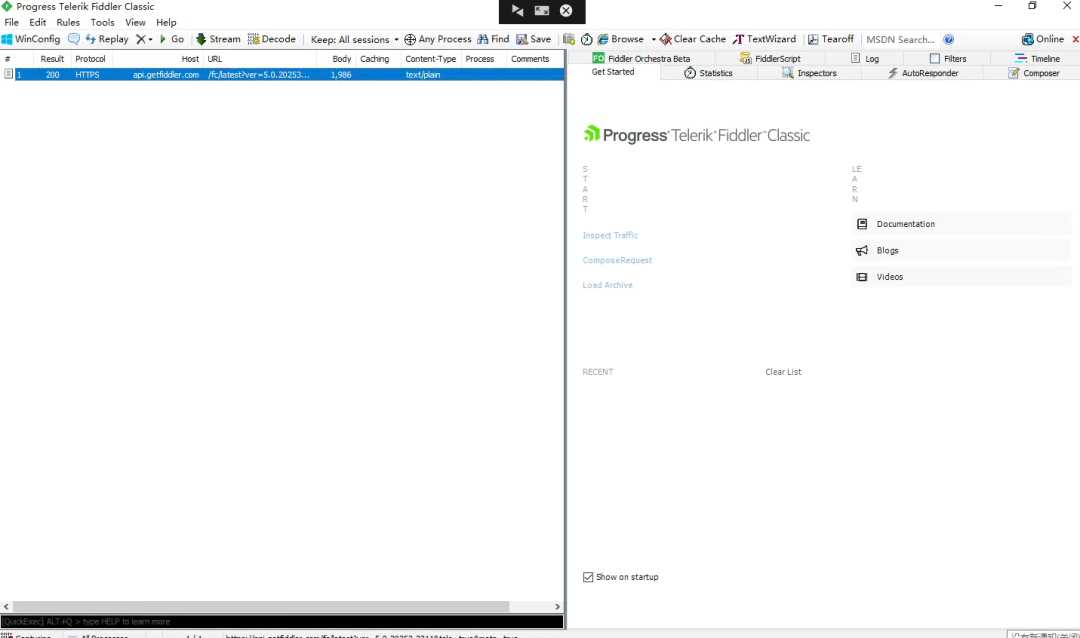Image resolution: width=1080 pixels, height=638 pixels.
Task: Open the Help menu
Action: 166,22
